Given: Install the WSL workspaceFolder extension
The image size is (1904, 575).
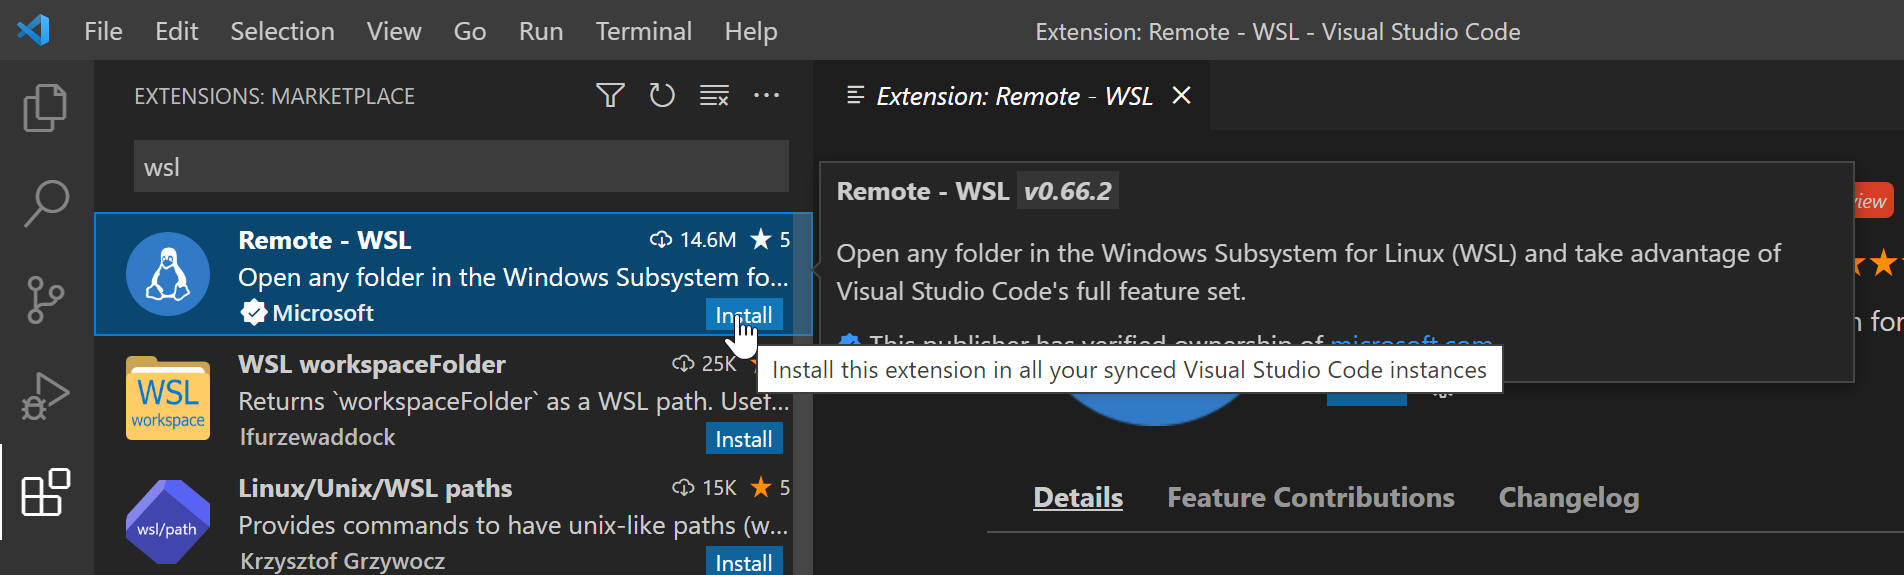Looking at the screenshot, I should point(743,439).
